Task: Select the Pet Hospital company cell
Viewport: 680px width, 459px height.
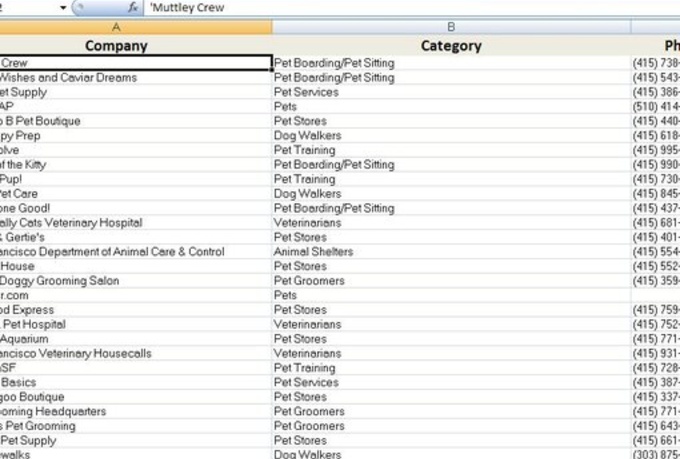Action: (x=136, y=325)
